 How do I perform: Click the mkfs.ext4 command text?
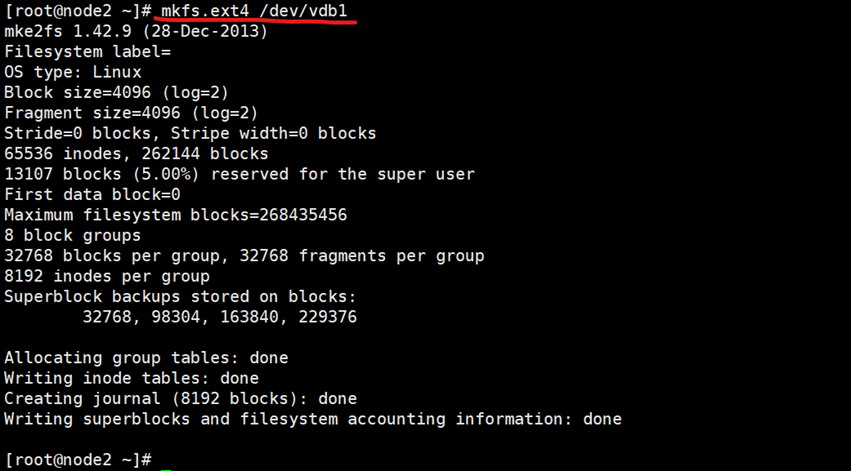[206, 11]
